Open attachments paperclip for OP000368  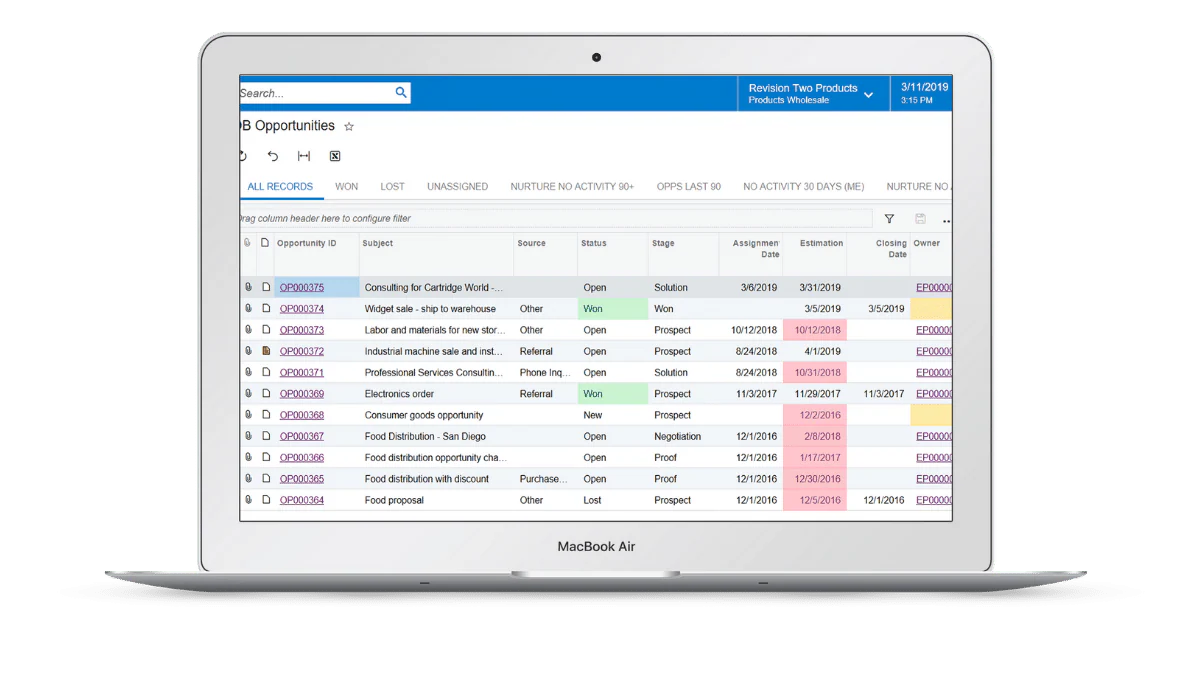pyautogui.click(x=248, y=415)
